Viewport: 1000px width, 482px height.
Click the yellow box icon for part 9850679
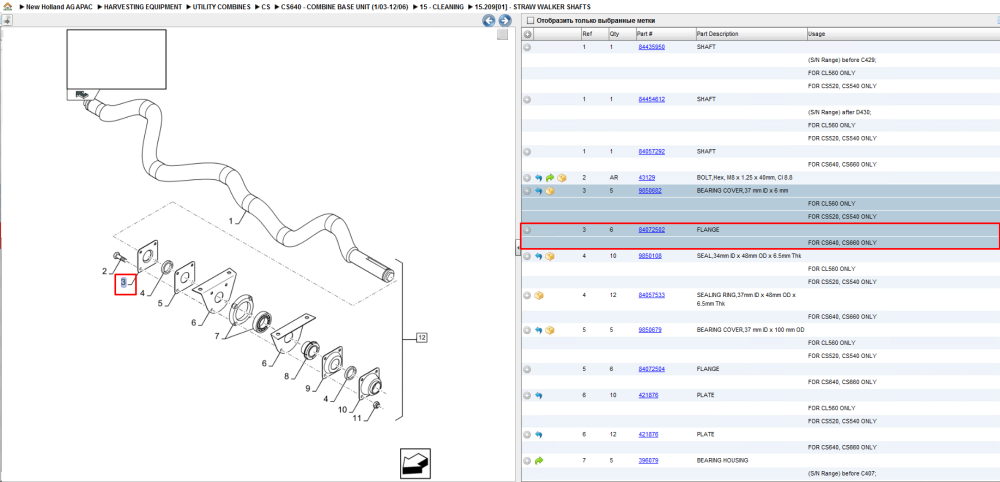(x=550, y=330)
